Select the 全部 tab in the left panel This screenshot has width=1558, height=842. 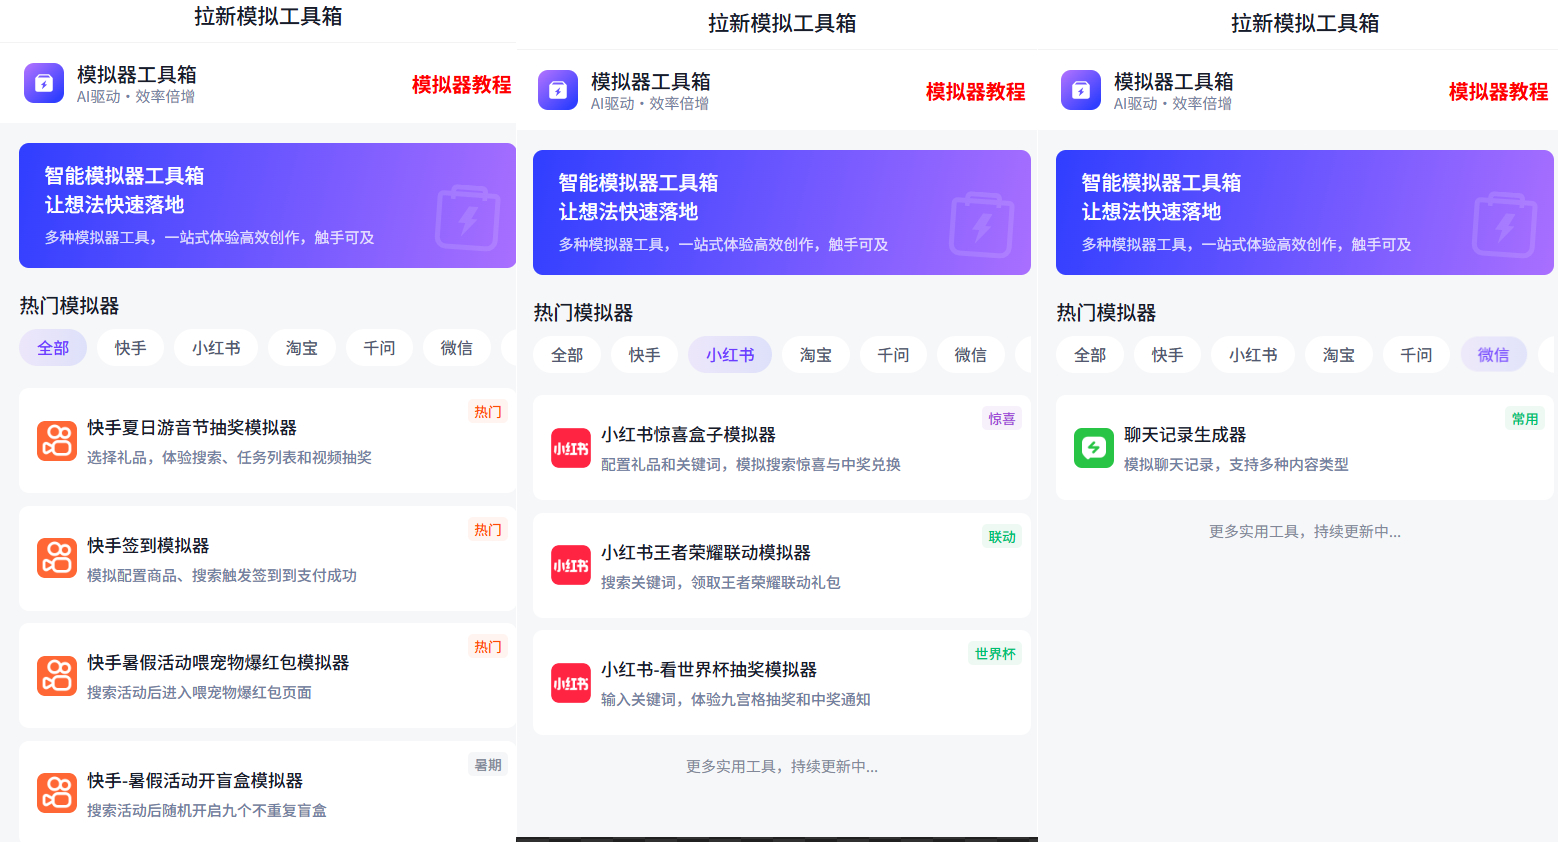point(53,348)
